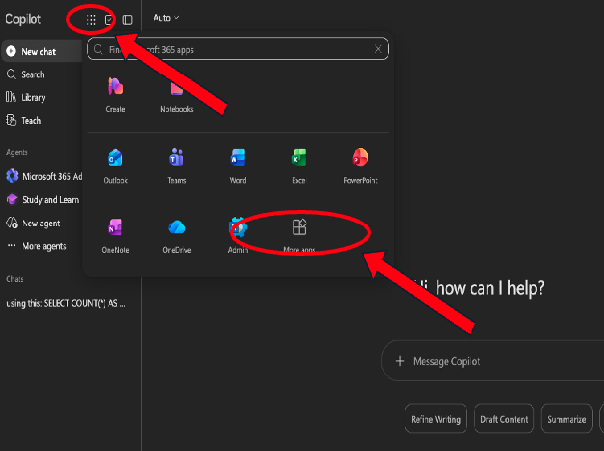Click the Teach icon in sidebar
604x451 pixels.
[x=11, y=120]
